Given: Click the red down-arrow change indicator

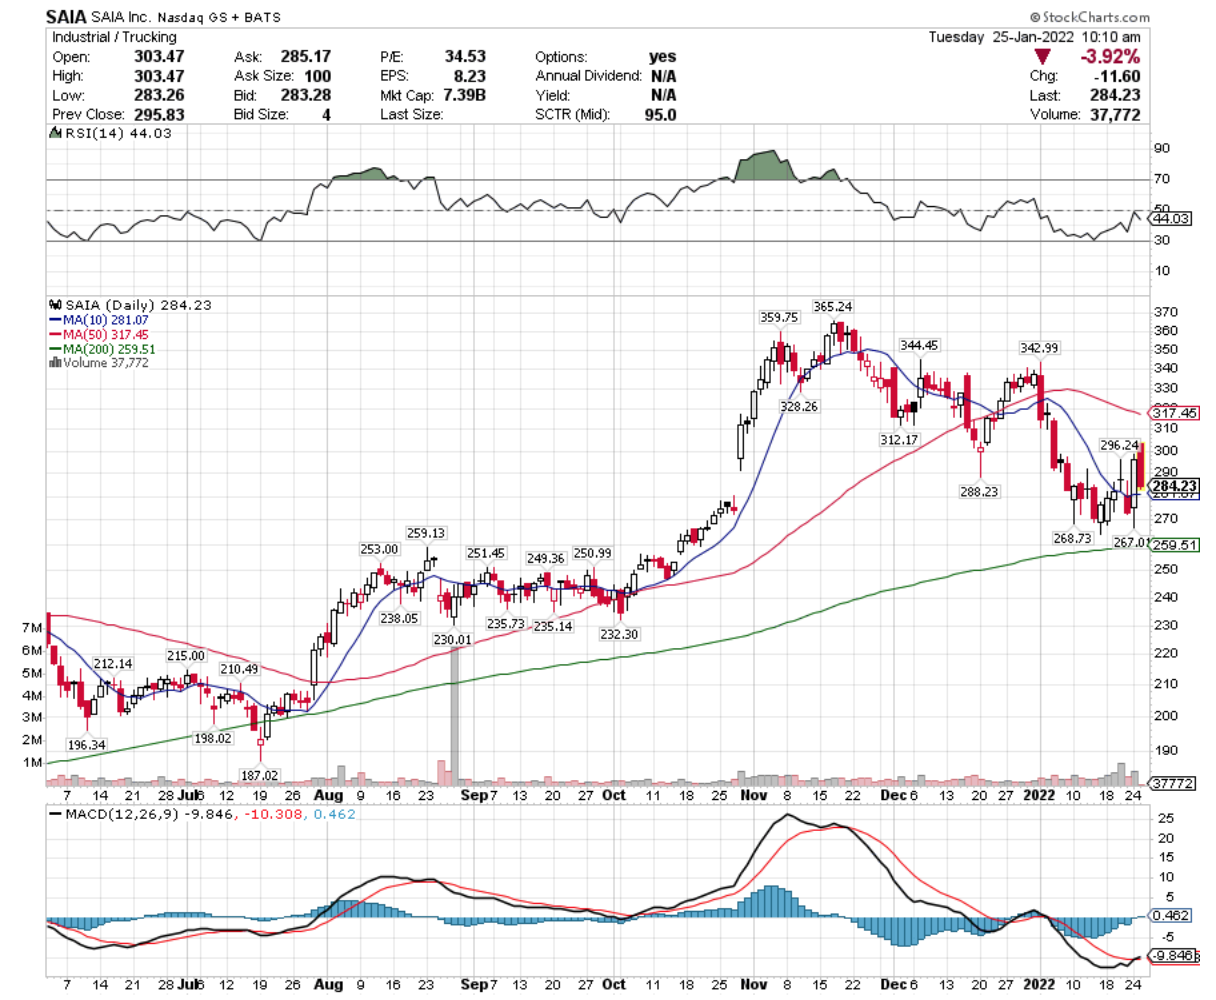Looking at the screenshot, I should coord(1043,56).
